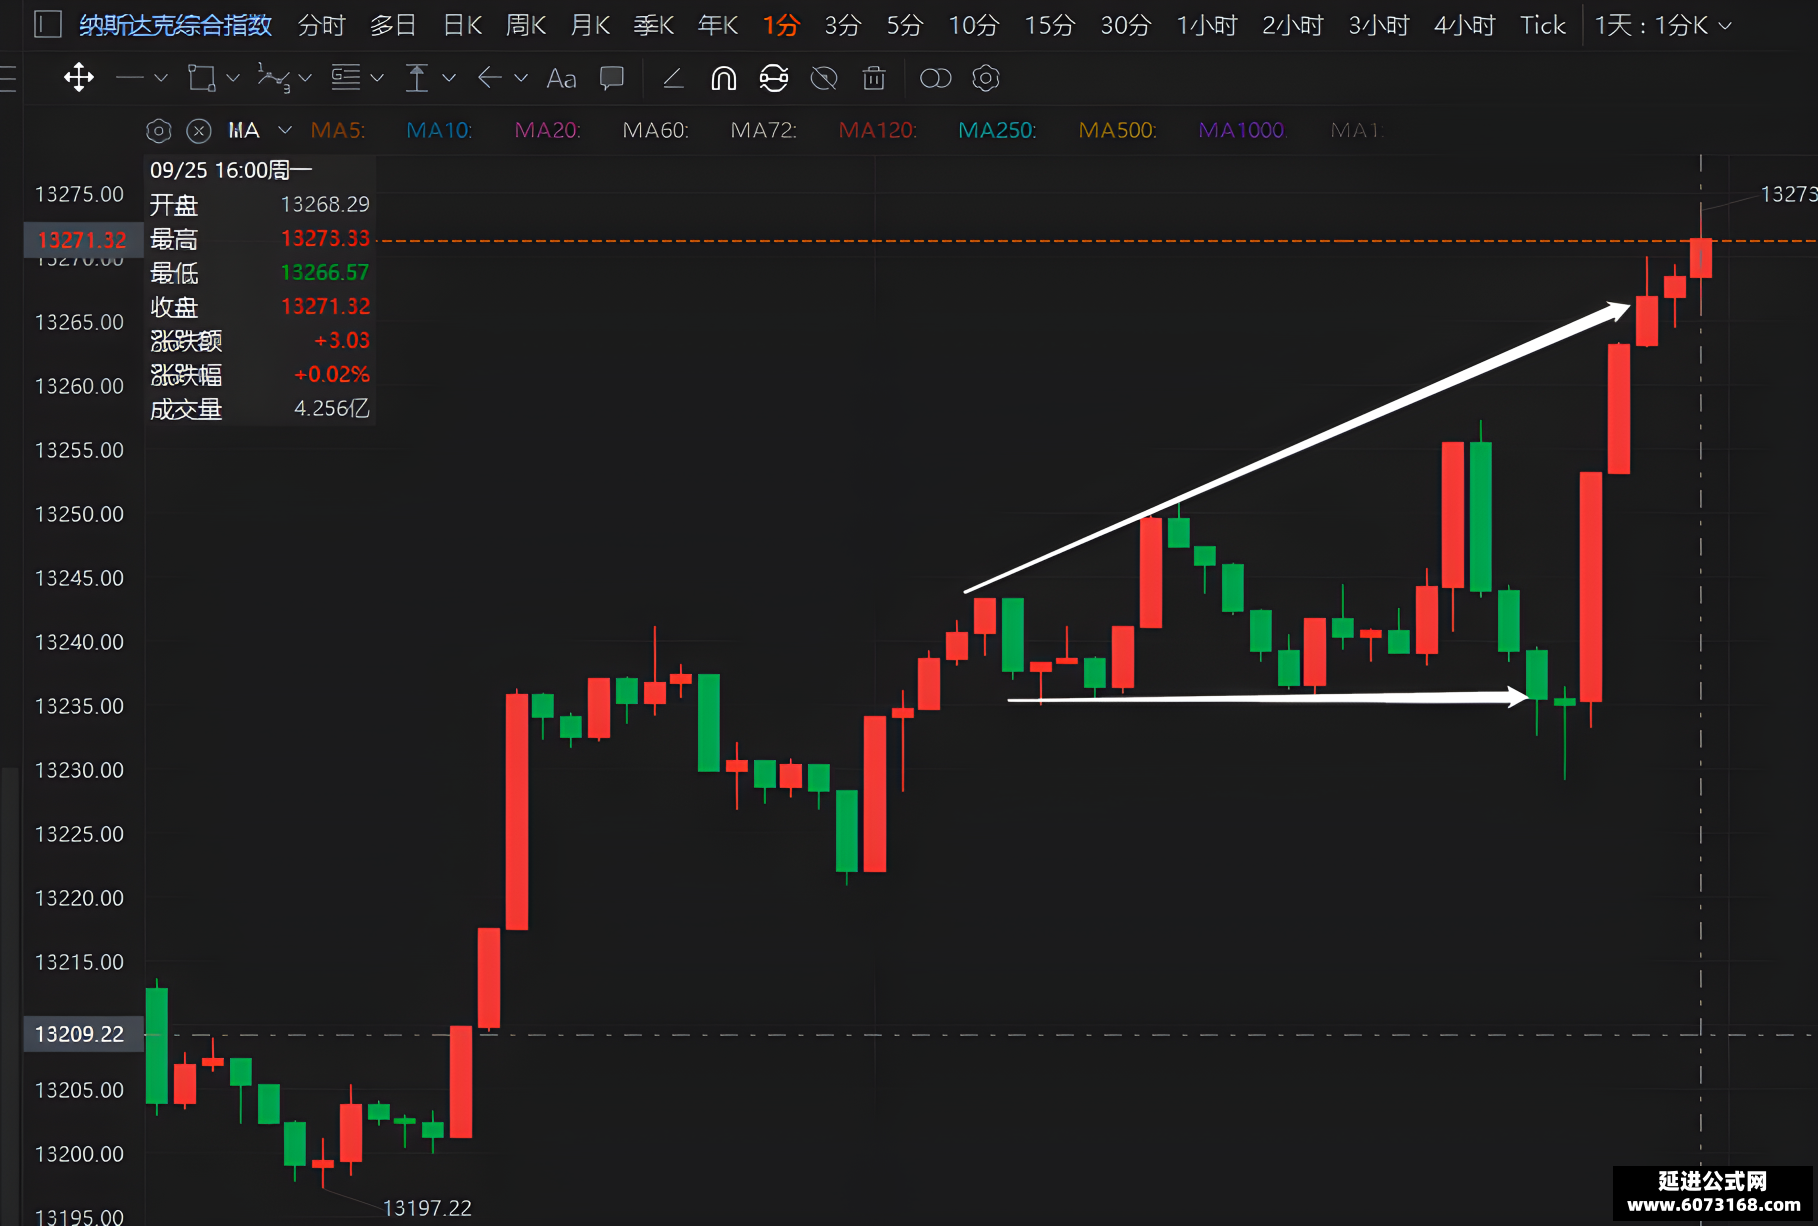Activate the magnet snap tool
Screen dimensions: 1818x1226
point(723,78)
